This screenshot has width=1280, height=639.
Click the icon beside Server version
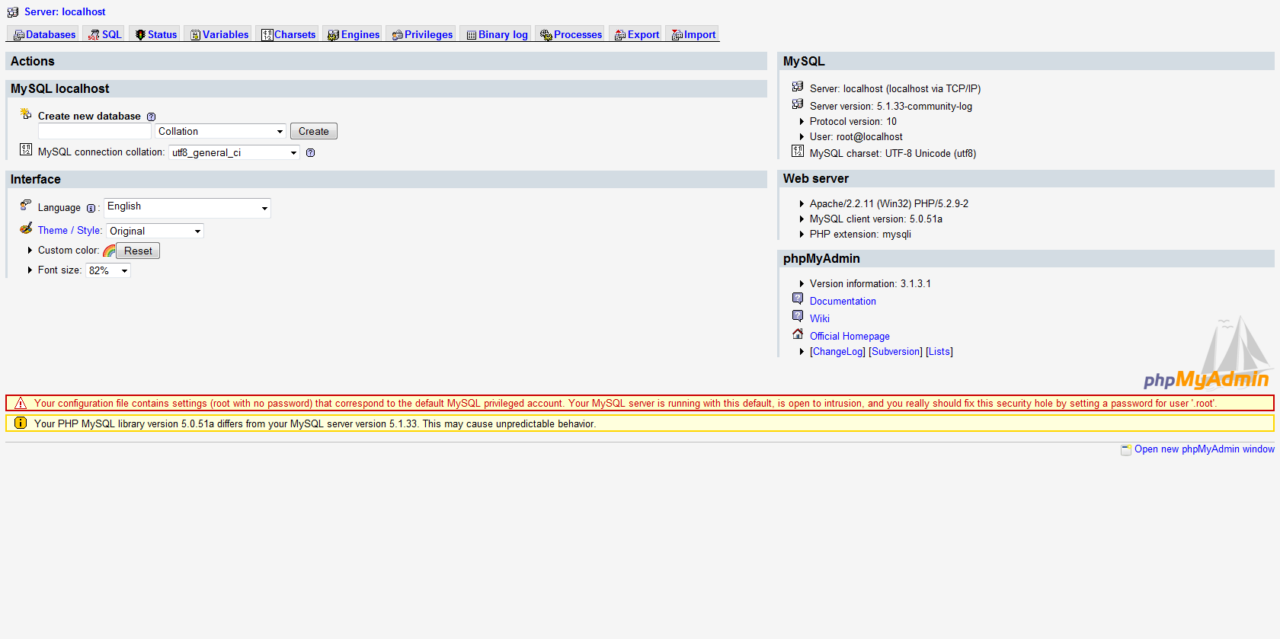point(797,104)
